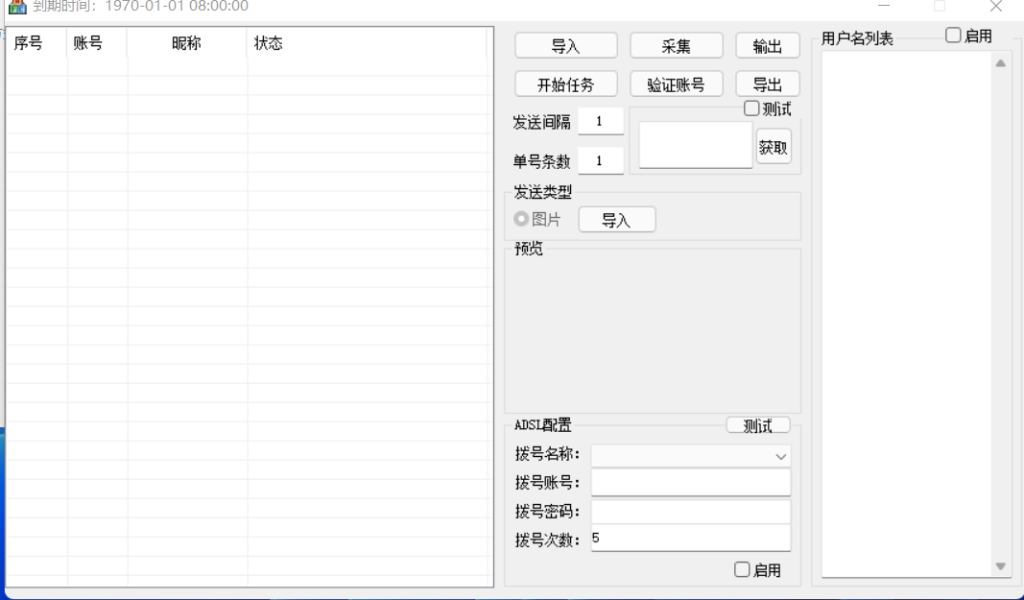This screenshot has height=600, width=1024.
Task: Enable the 启用 checkbox beside 用户名列表
Action: point(954,36)
